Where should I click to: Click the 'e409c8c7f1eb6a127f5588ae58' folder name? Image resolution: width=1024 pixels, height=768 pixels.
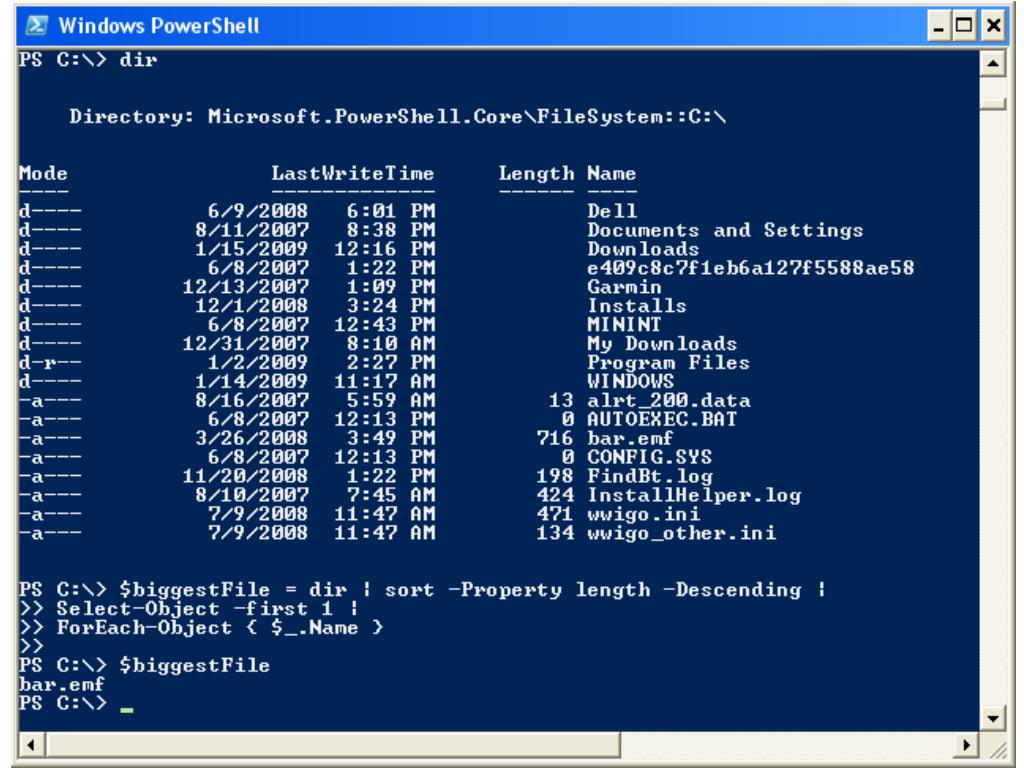(x=750, y=268)
